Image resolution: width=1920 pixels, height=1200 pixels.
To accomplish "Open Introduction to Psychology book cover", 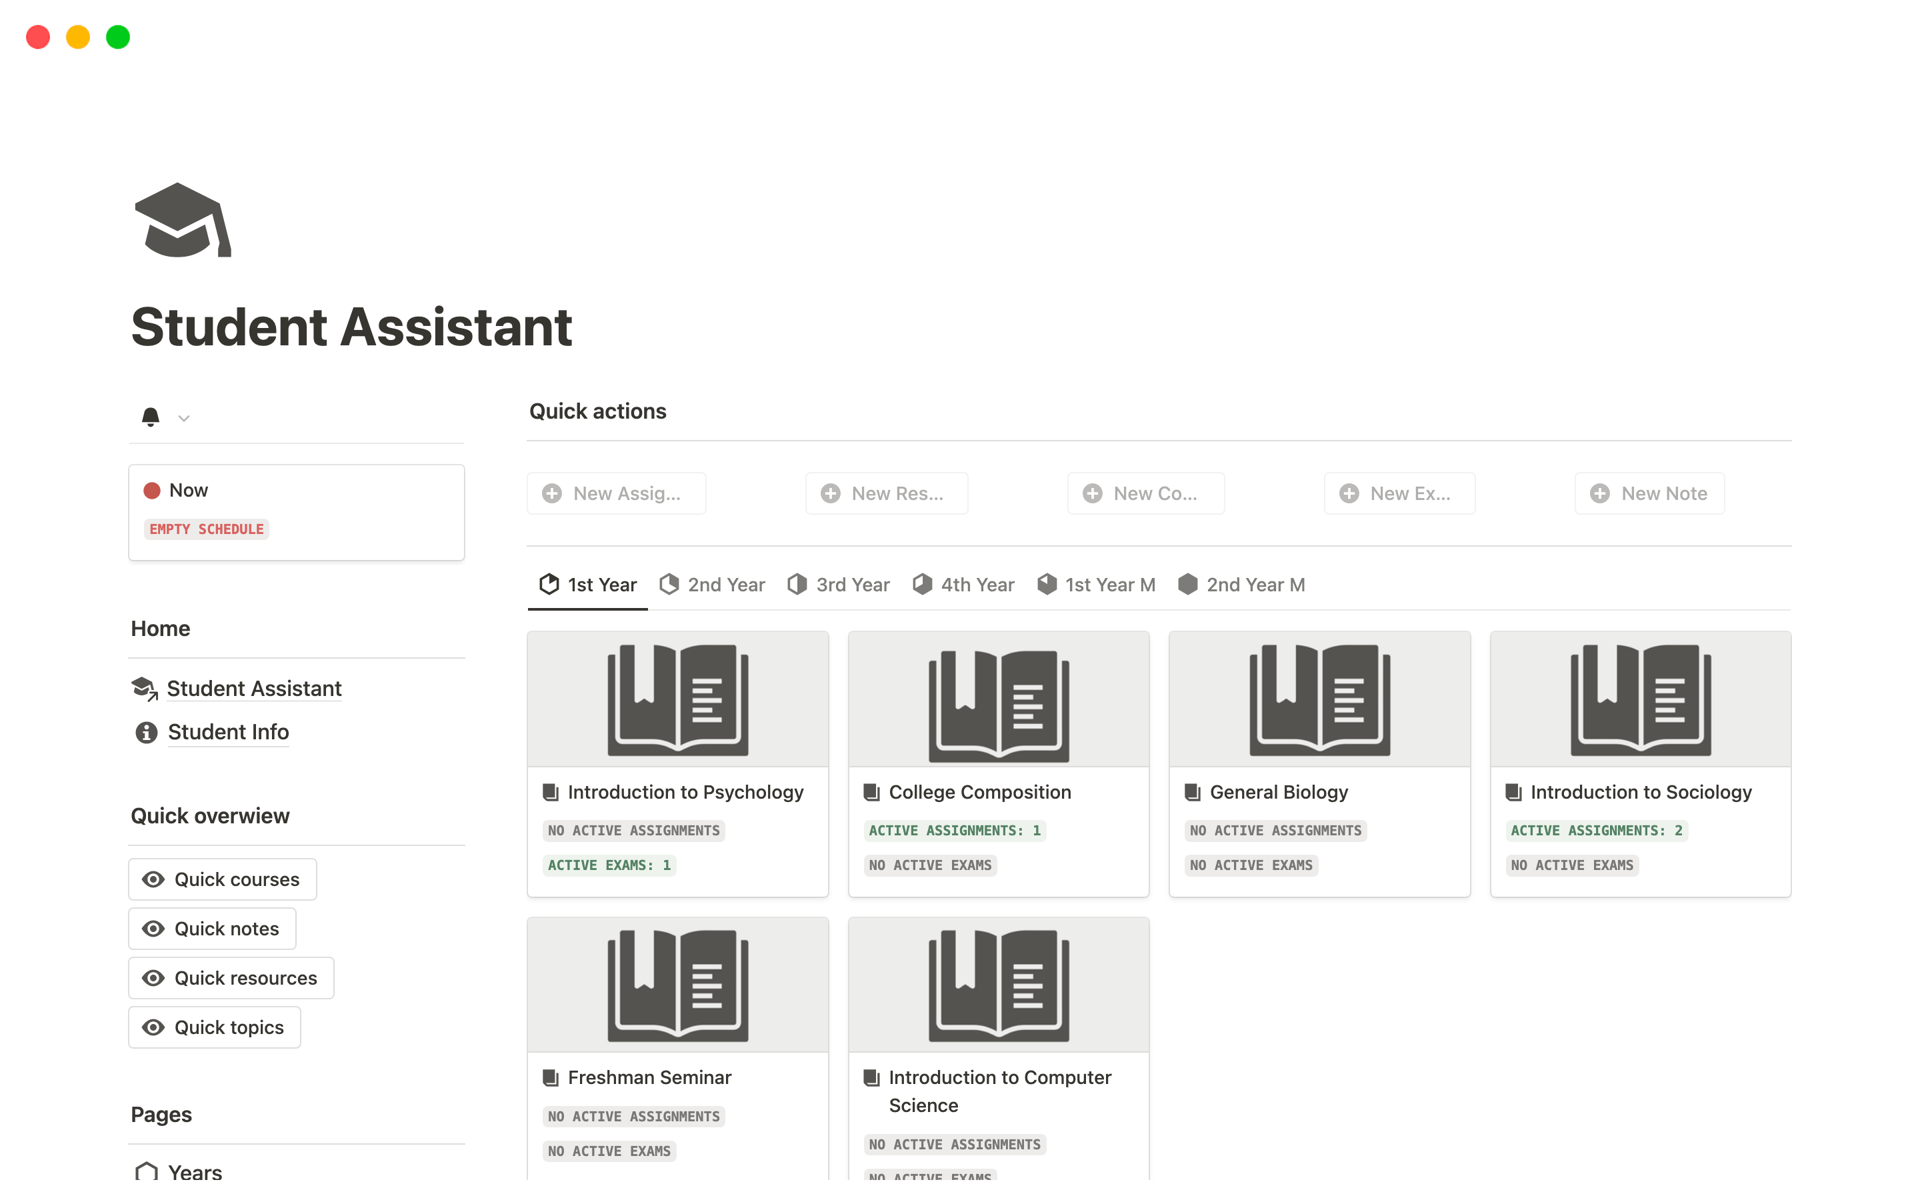I will point(678,699).
